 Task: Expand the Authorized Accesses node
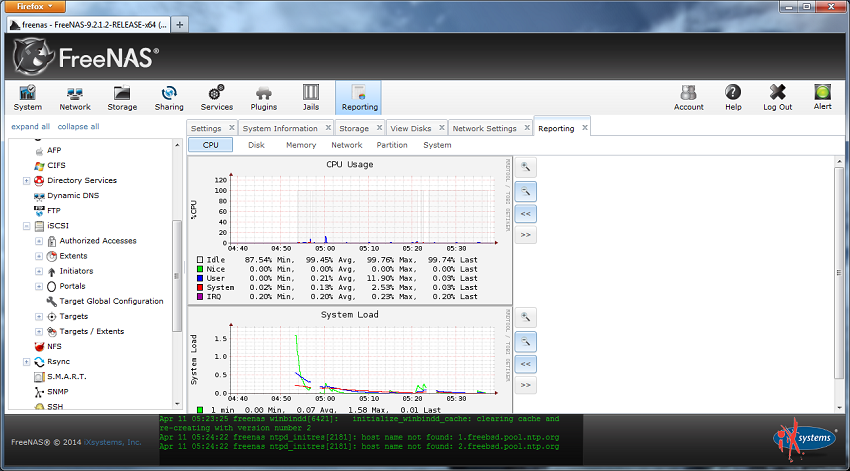click(38, 241)
